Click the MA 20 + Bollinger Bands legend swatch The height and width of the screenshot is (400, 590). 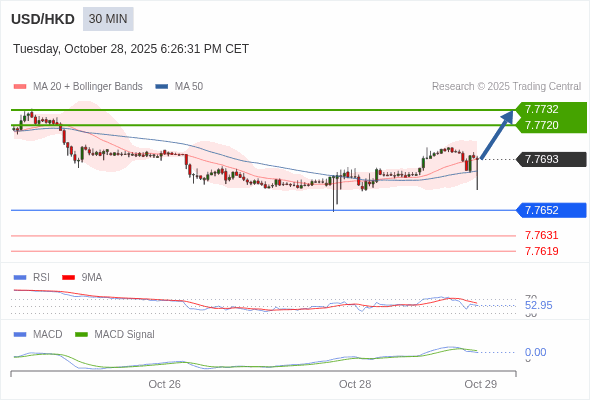[x=20, y=87]
